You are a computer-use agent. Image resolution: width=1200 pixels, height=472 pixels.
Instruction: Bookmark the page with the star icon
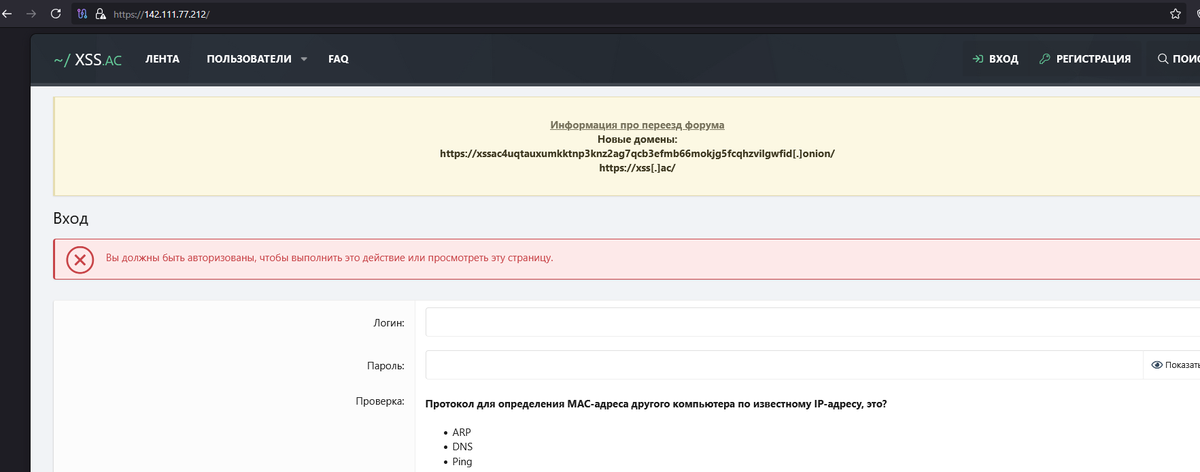[x=1175, y=15]
